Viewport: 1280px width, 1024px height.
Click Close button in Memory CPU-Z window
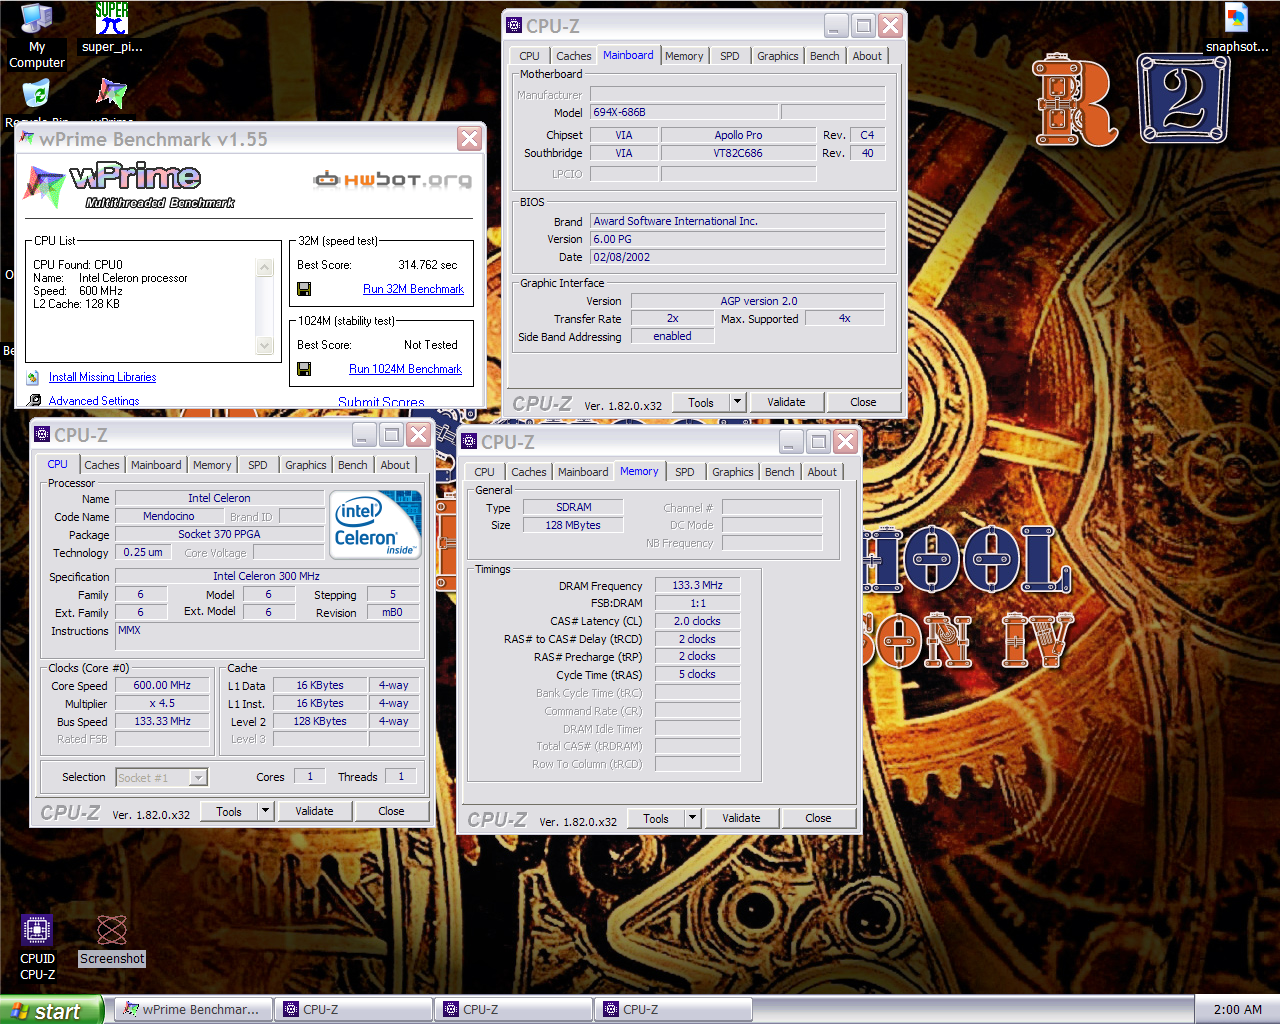pyautogui.click(x=818, y=818)
